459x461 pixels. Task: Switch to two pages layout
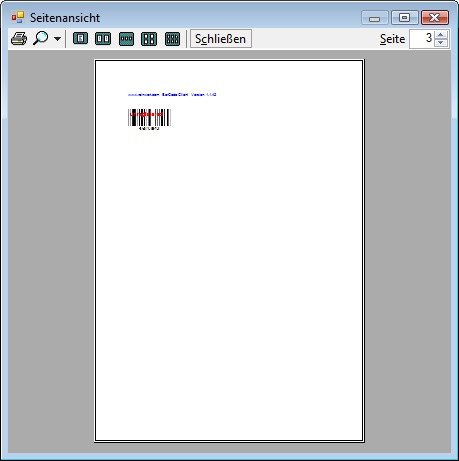[103, 39]
